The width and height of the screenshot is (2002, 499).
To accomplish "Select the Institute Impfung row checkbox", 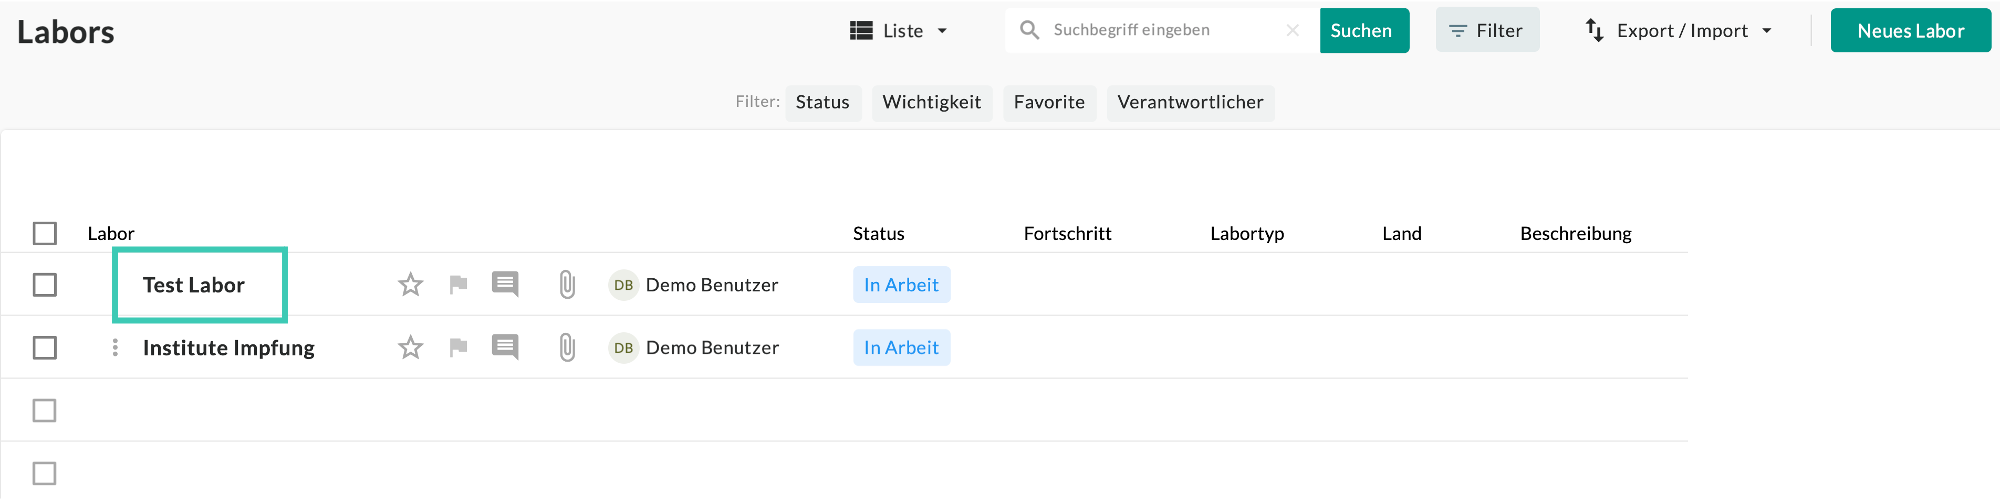I will click(x=45, y=348).
